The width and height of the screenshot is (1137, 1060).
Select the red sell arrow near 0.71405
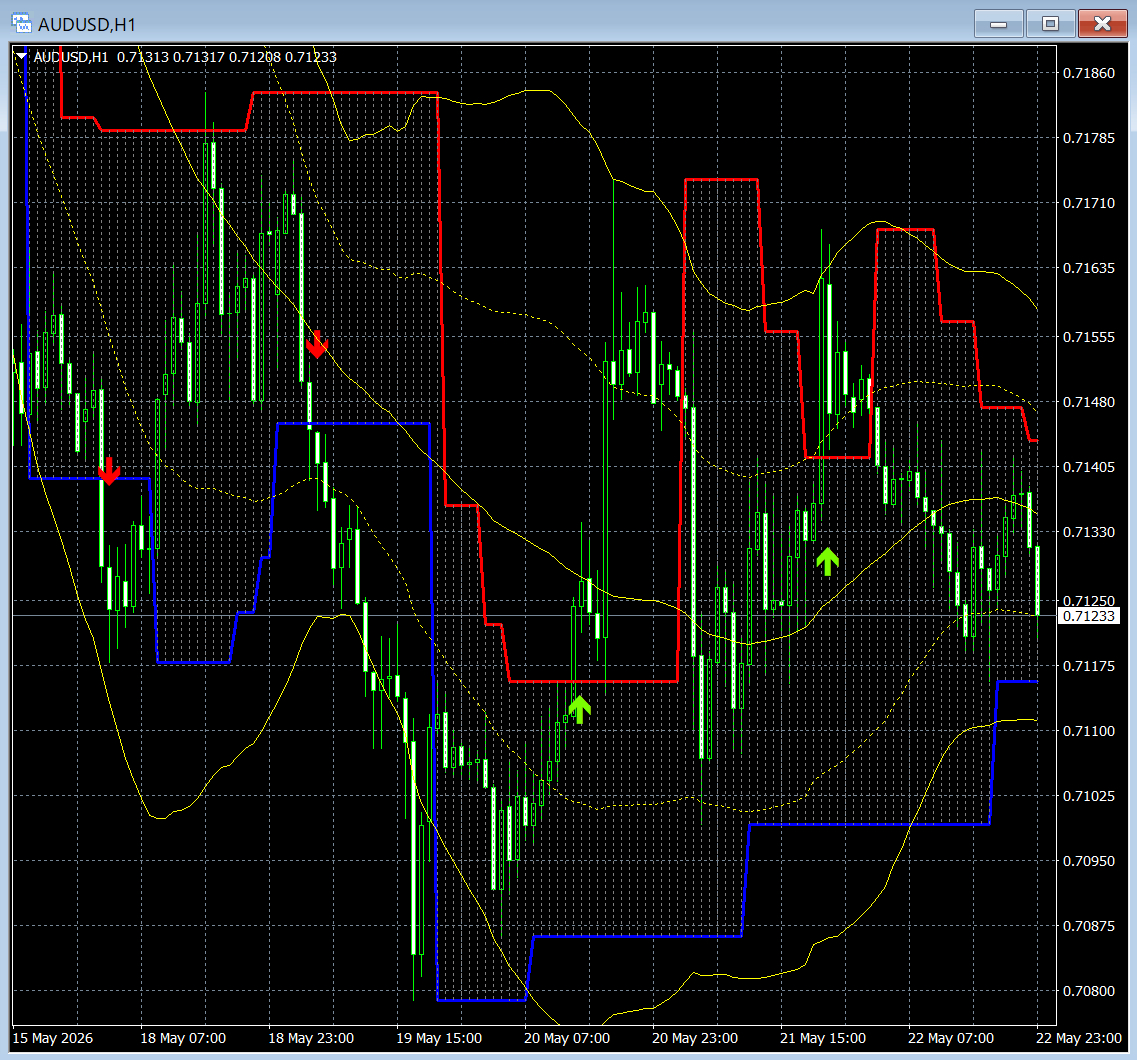(x=109, y=471)
